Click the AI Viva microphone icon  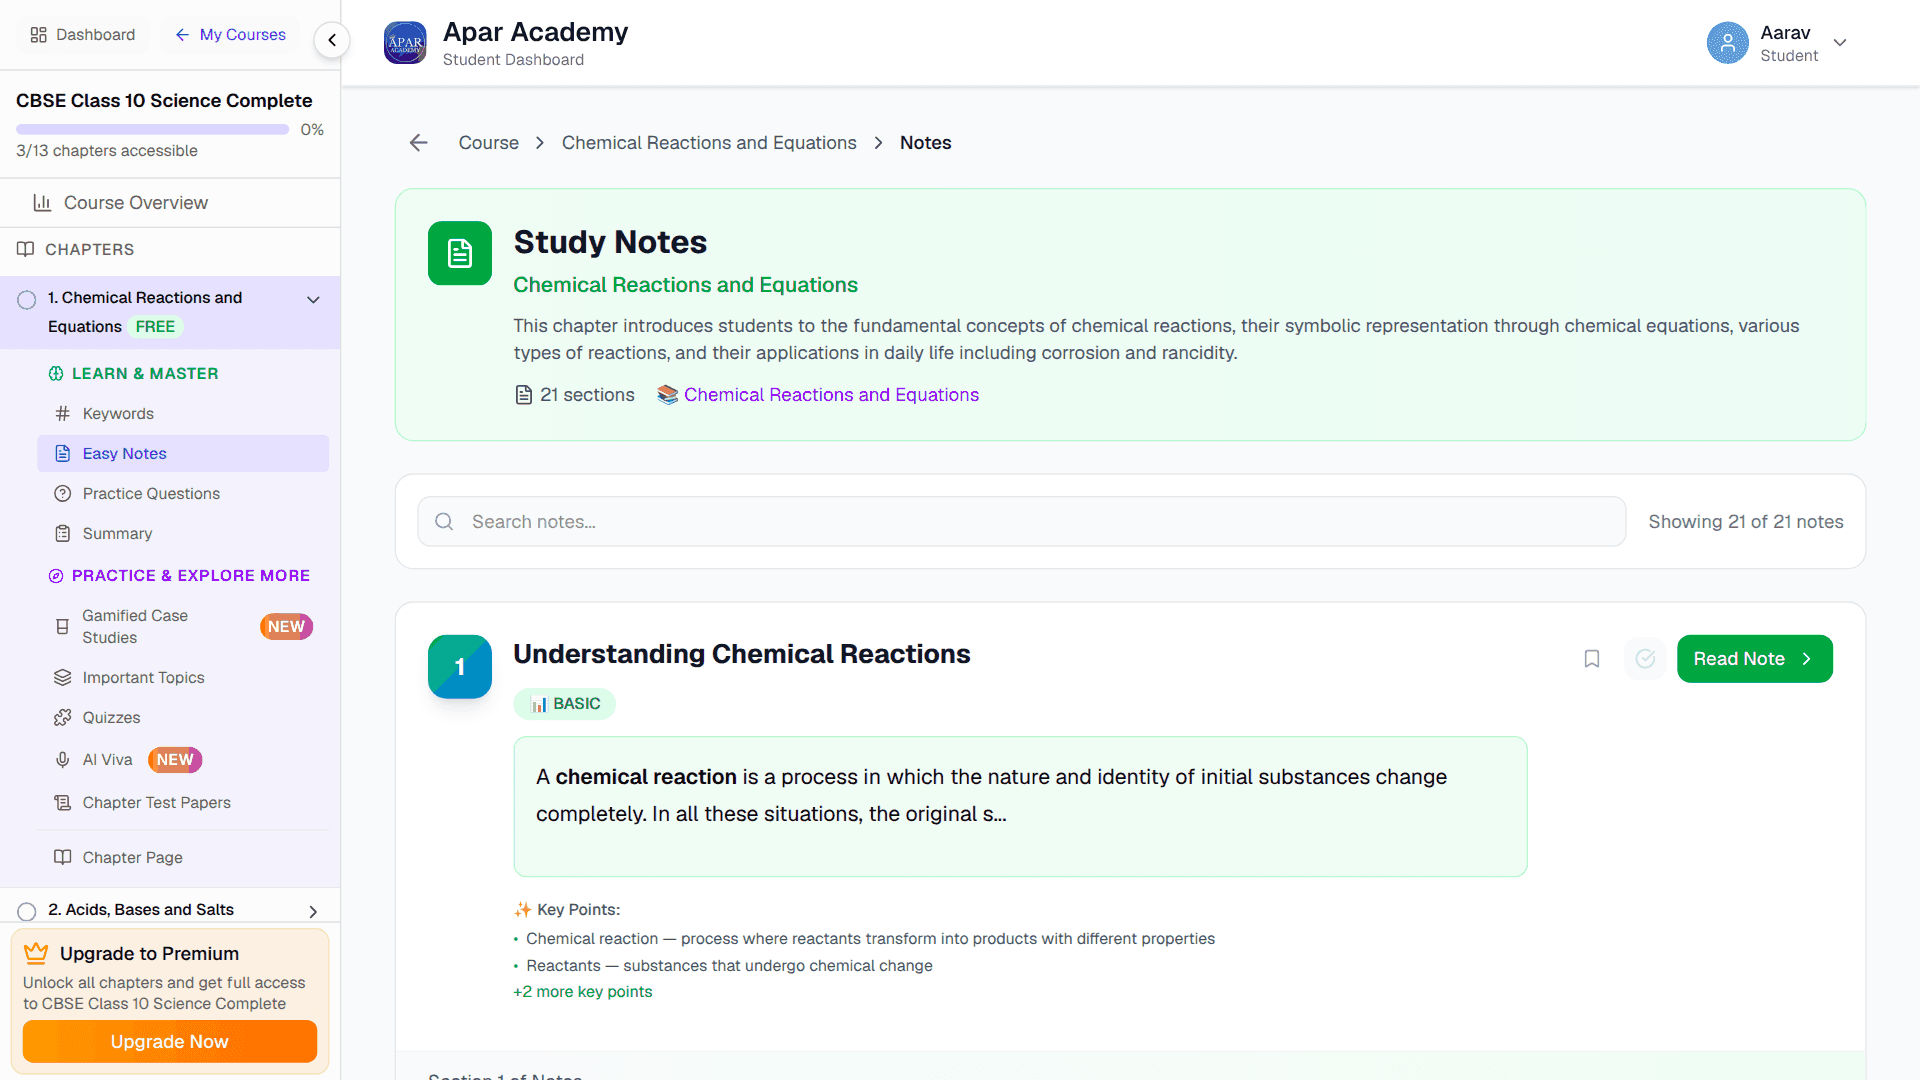pyautogui.click(x=62, y=760)
